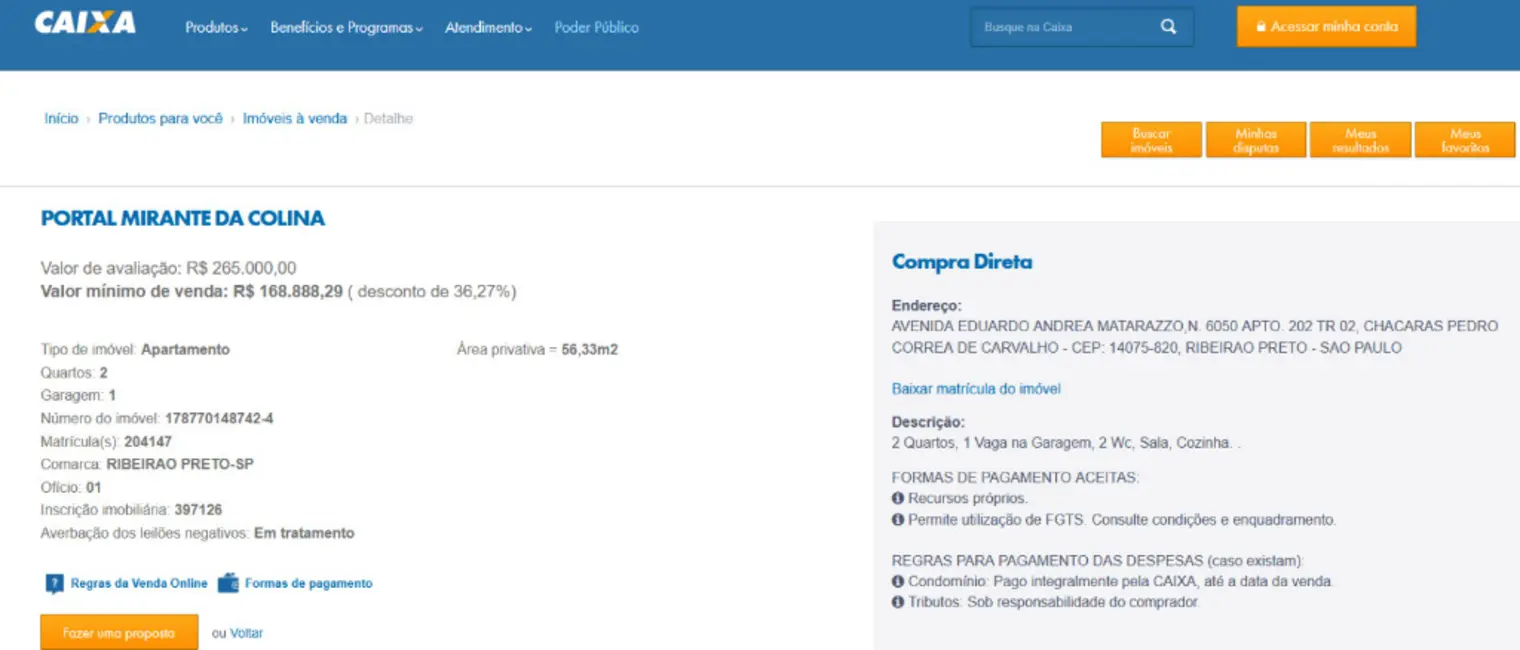Open the Atendimento dropdown
This screenshot has width=1520, height=650.
tap(488, 28)
